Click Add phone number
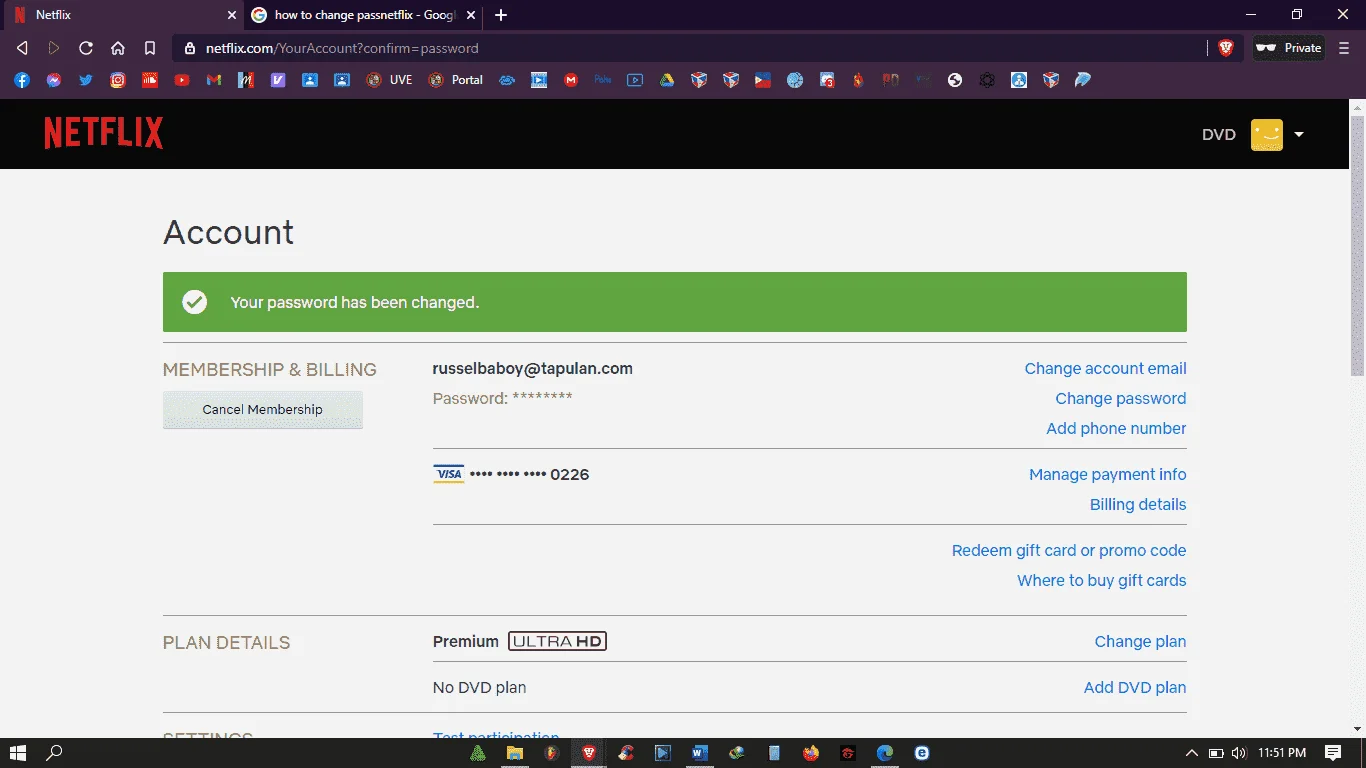This screenshot has height=768, width=1366. (1116, 429)
